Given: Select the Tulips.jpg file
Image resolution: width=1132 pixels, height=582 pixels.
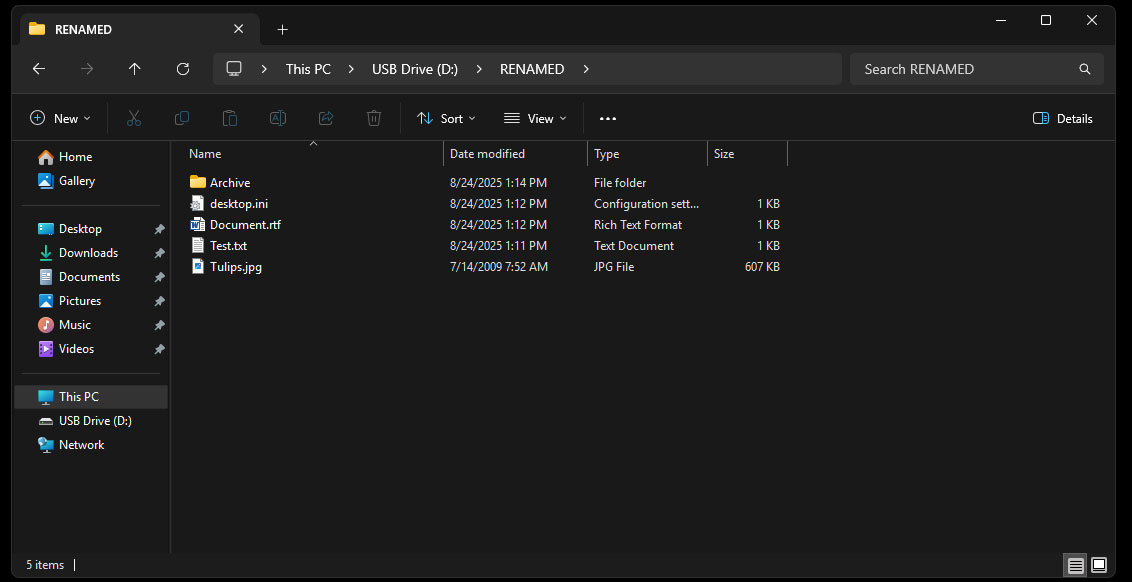Looking at the screenshot, I should [x=235, y=267].
